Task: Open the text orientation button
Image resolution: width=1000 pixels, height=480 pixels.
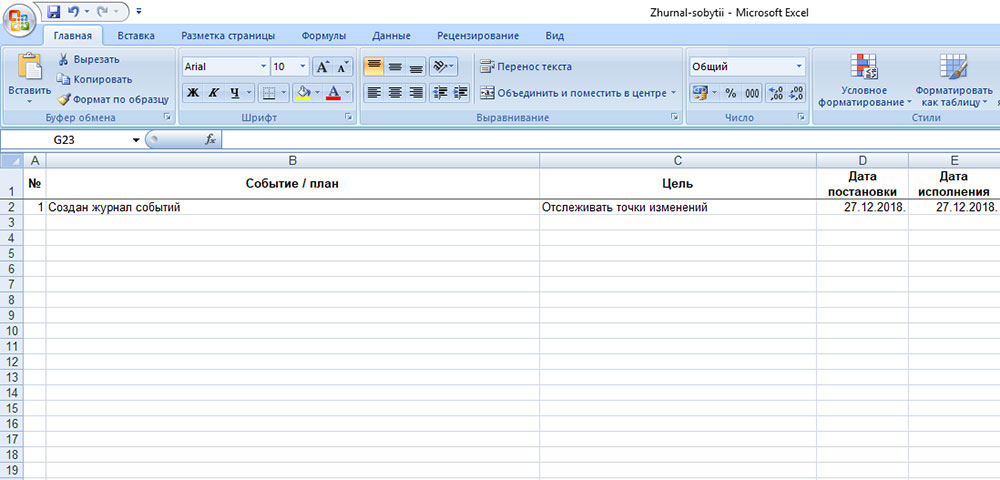Action: (x=443, y=66)
